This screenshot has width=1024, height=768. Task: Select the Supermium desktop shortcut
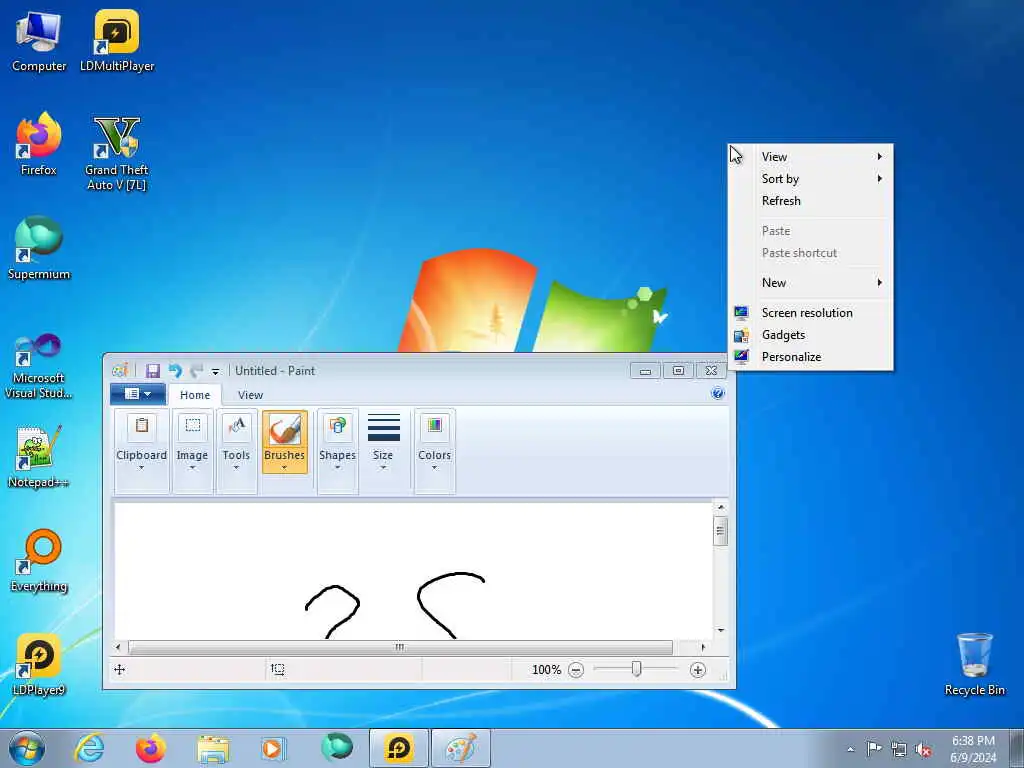39,248
